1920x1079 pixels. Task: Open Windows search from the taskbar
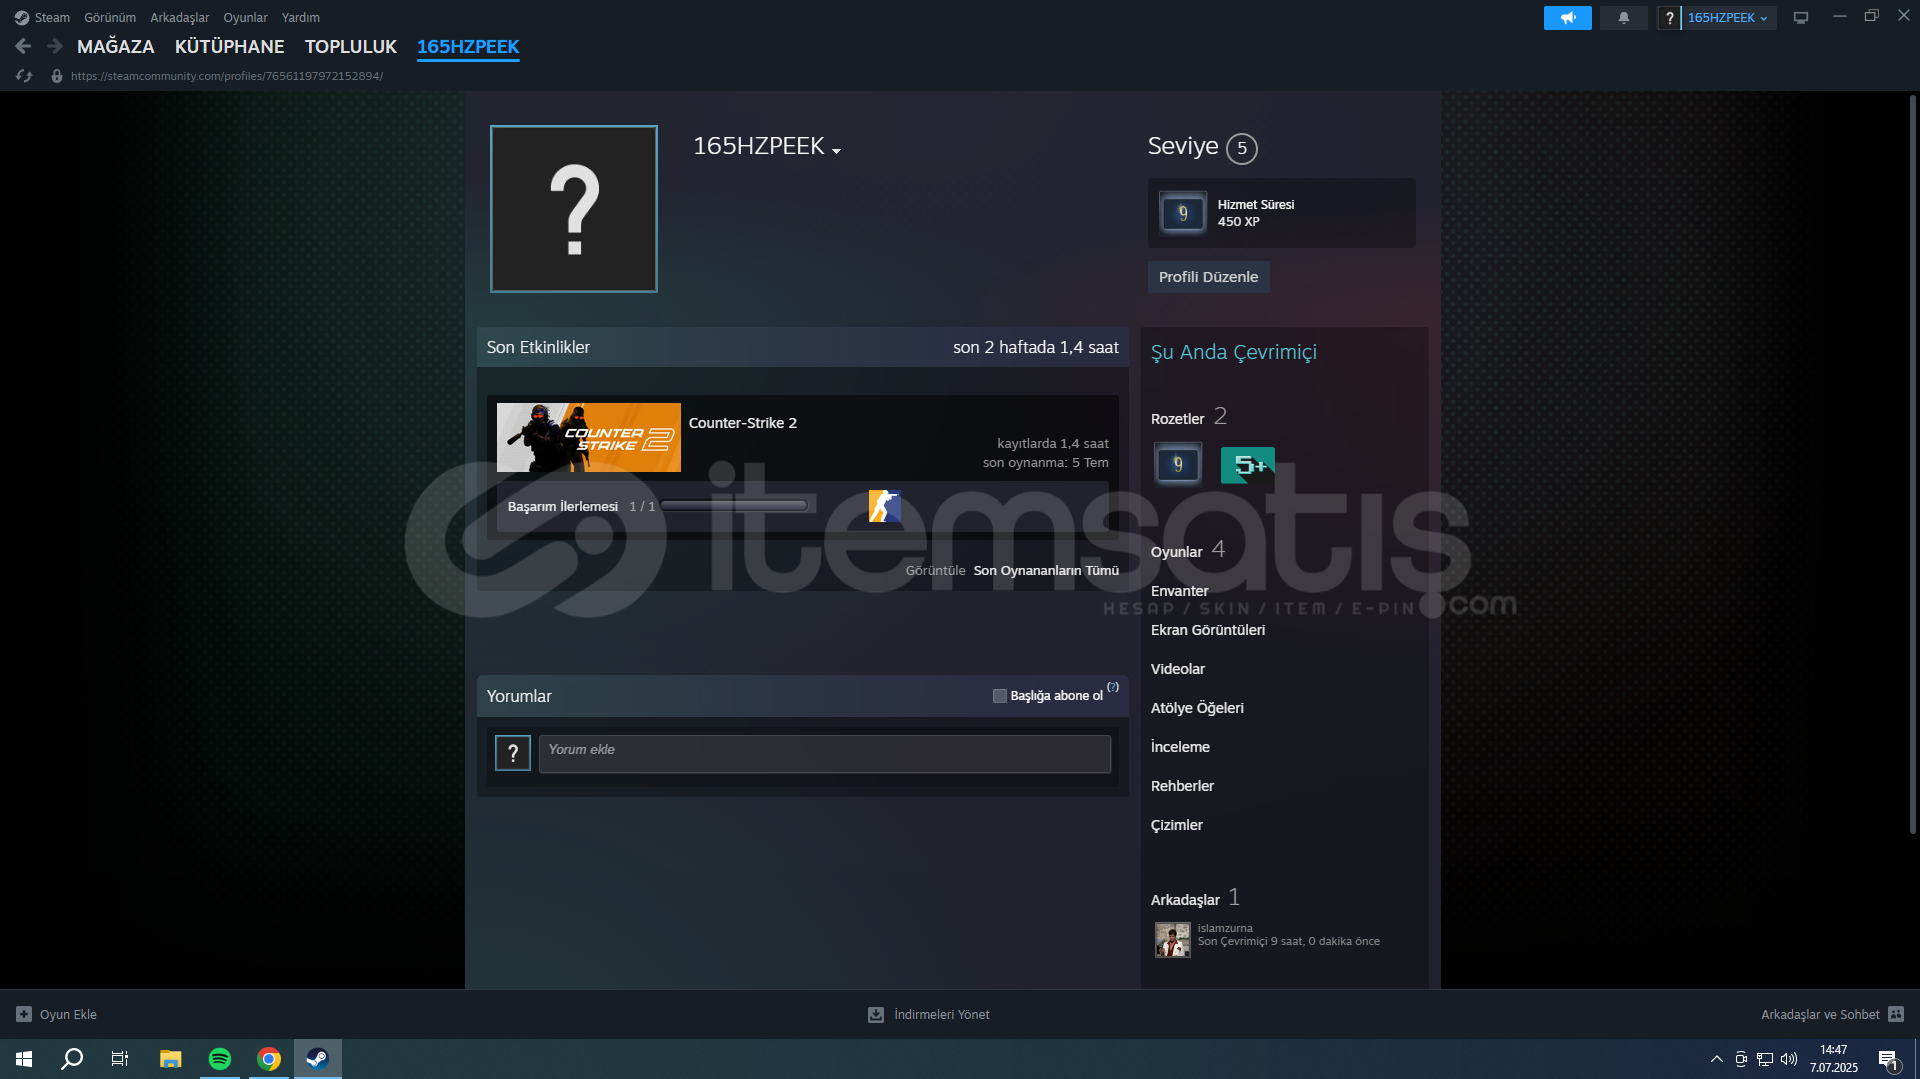point(72,1059)
